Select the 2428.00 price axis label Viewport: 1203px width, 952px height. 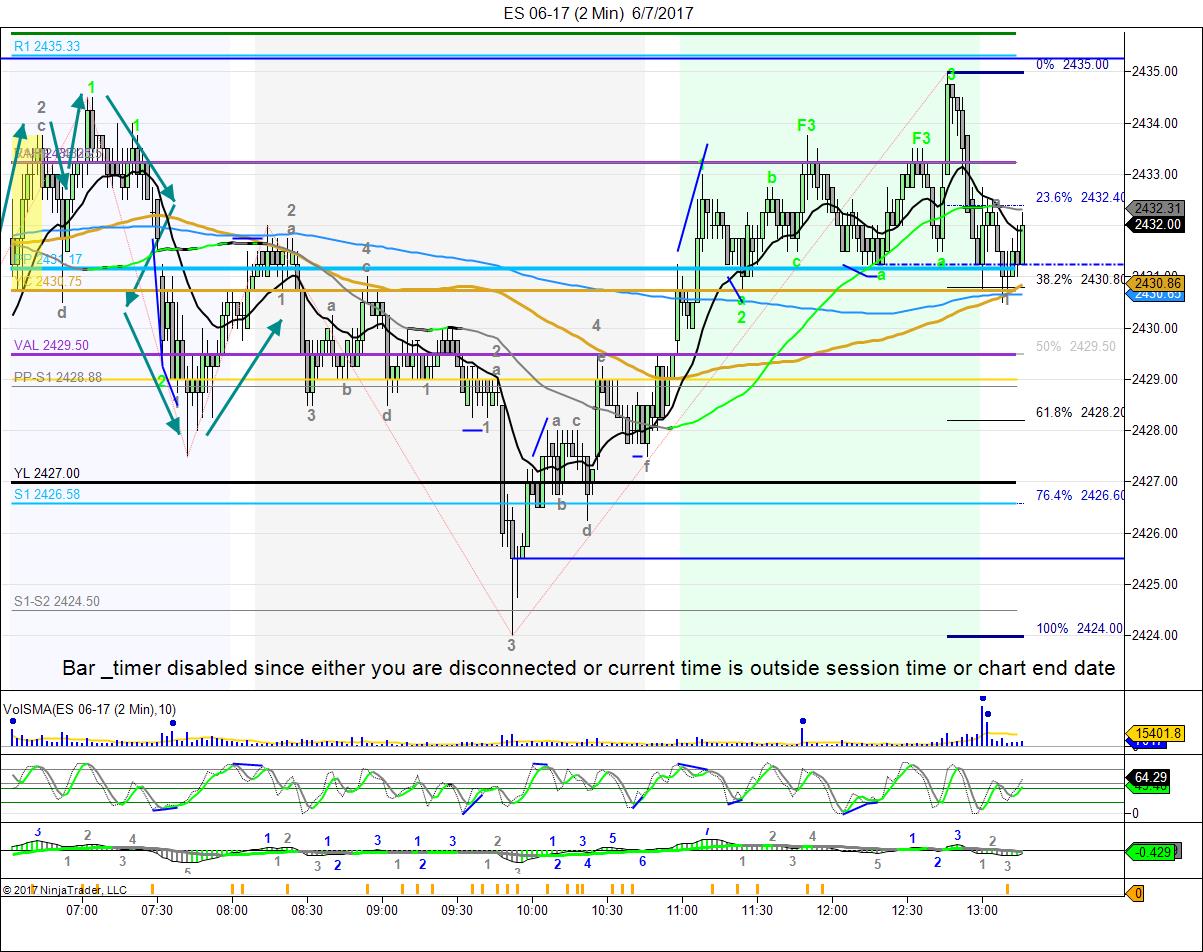[1155, 431]
